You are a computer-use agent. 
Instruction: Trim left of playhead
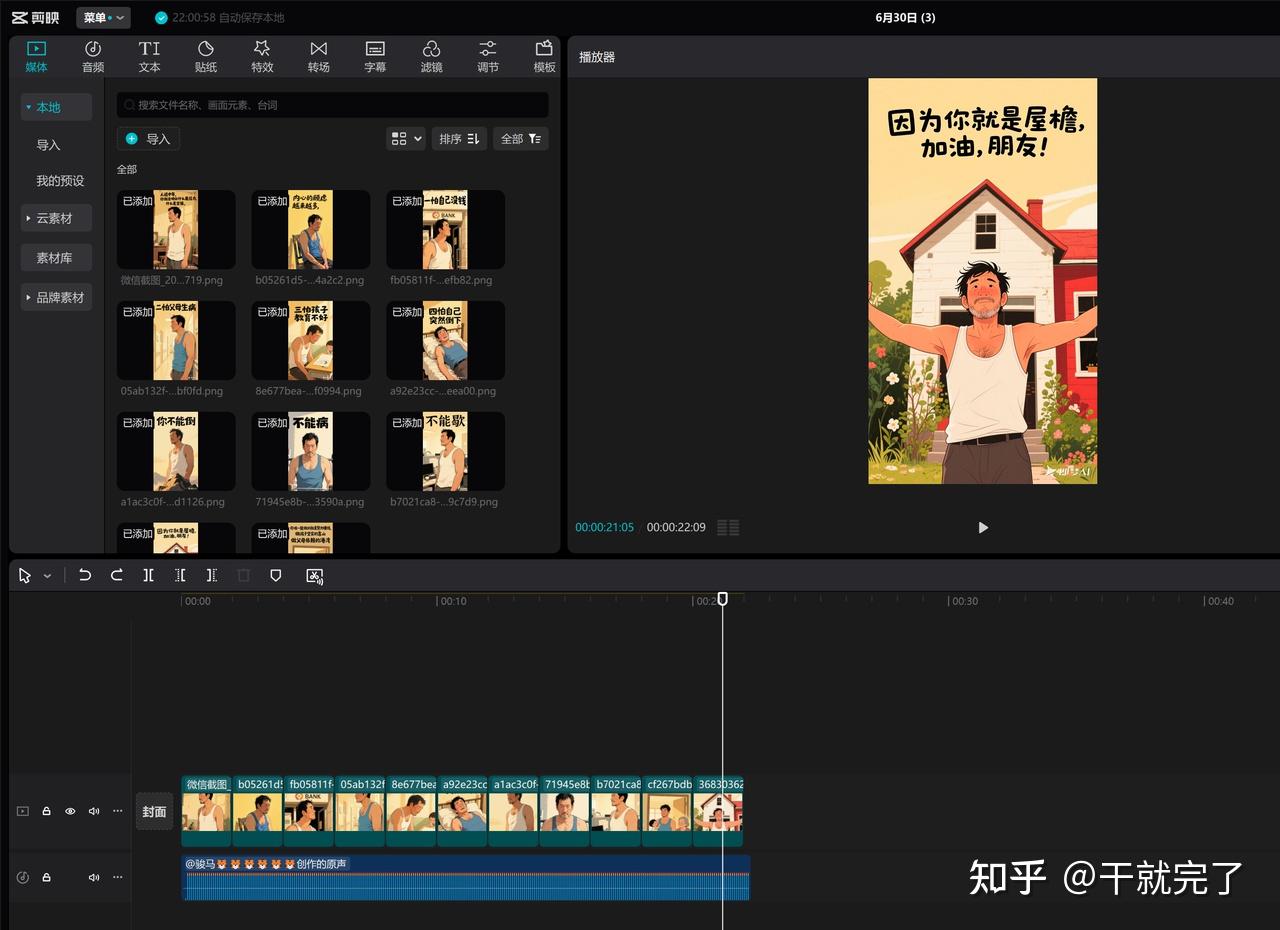coord(180,575)
